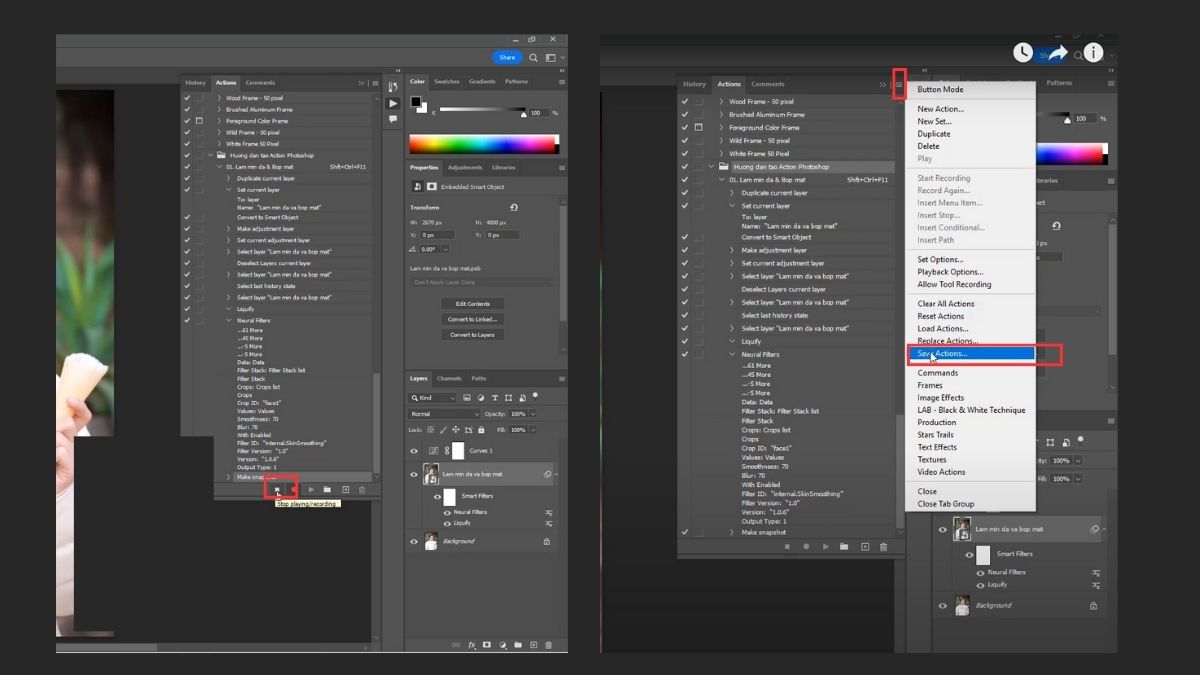Choose Playback Options... in panel menu
Image resolution: width=1200 pixels, height=675 pixels.
click(951, 272)
